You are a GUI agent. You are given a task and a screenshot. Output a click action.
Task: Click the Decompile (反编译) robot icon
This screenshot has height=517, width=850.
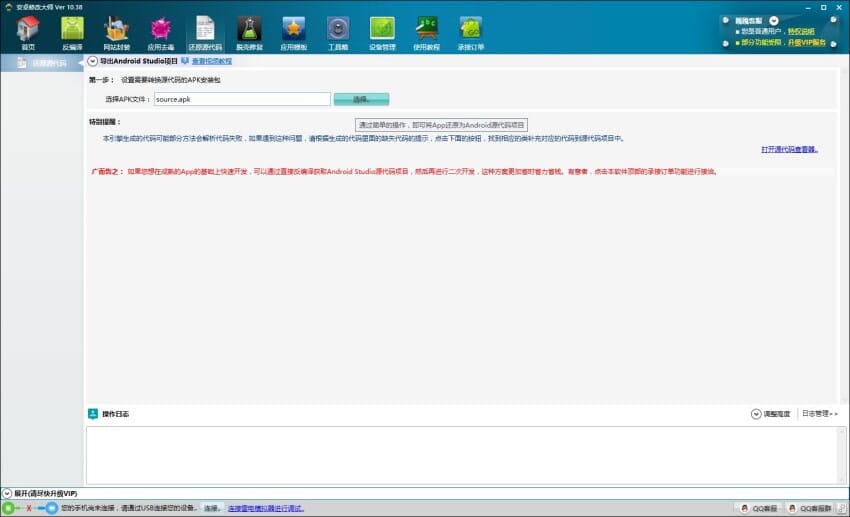pyautogui.click(x=72, y=31)
